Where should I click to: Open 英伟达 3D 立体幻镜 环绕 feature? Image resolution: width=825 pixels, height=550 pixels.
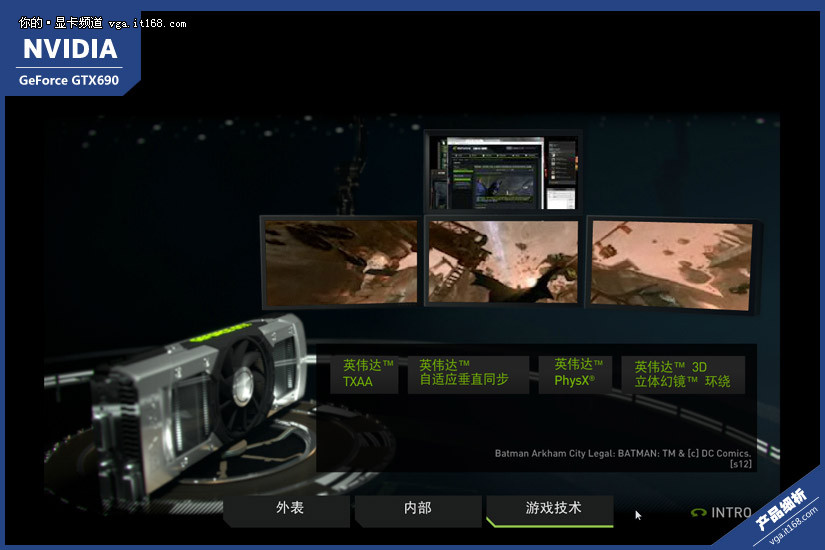[683, 375]
